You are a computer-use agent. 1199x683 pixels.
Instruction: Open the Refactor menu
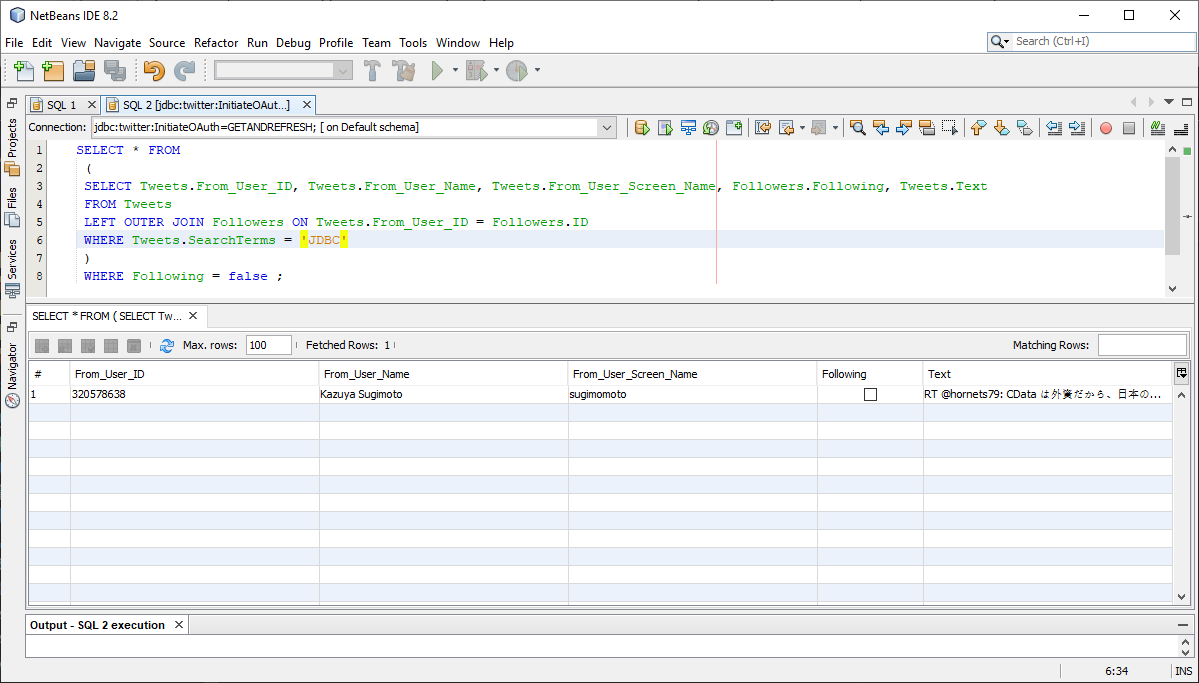click(216, 43)
